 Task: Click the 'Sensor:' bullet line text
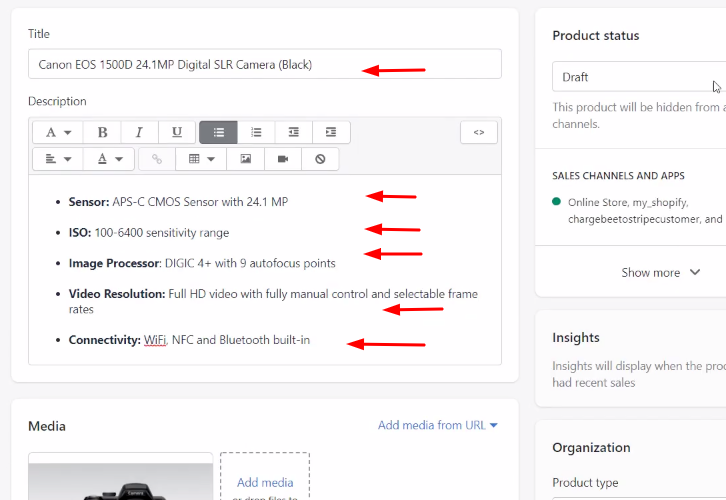coord(178,202)
